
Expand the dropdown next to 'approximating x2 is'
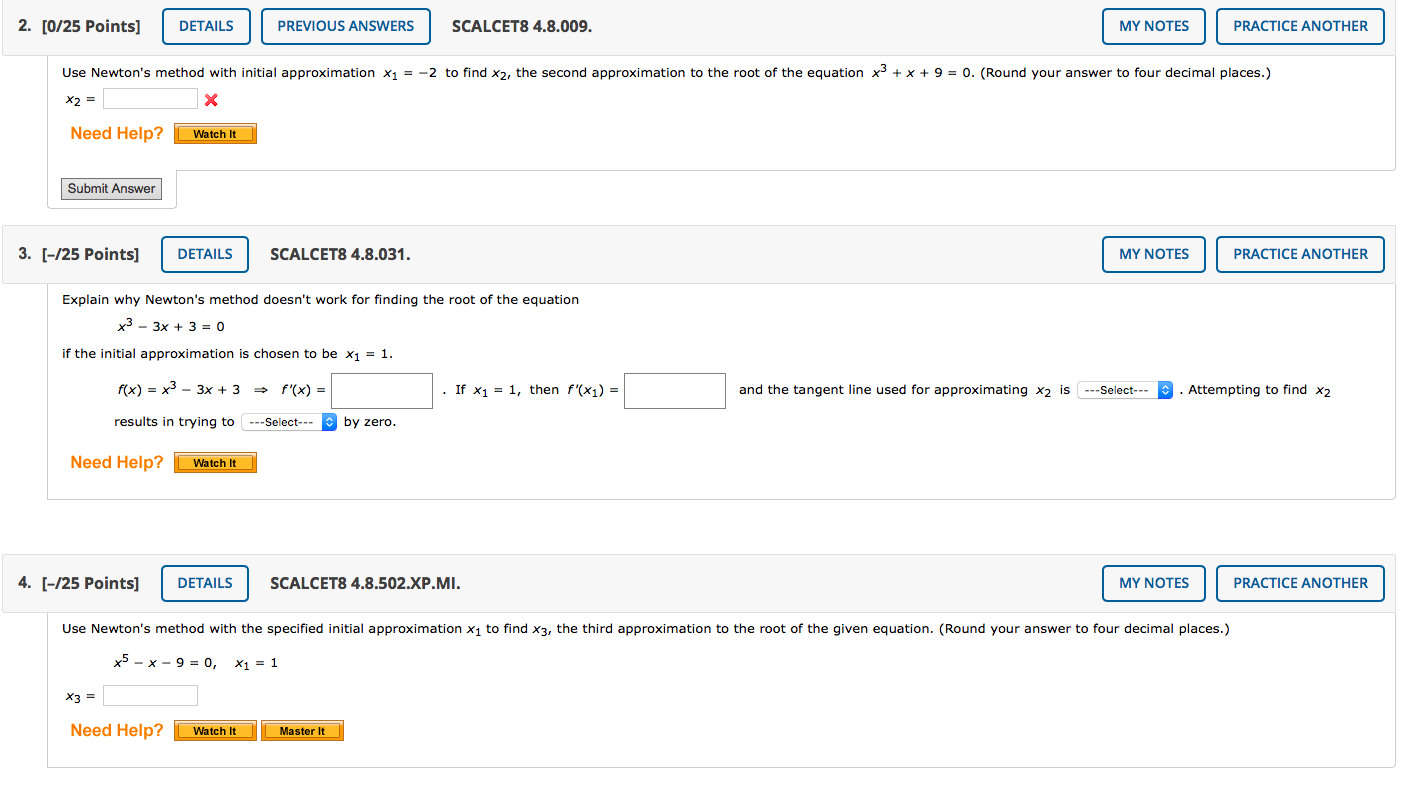coord(1125,390)
